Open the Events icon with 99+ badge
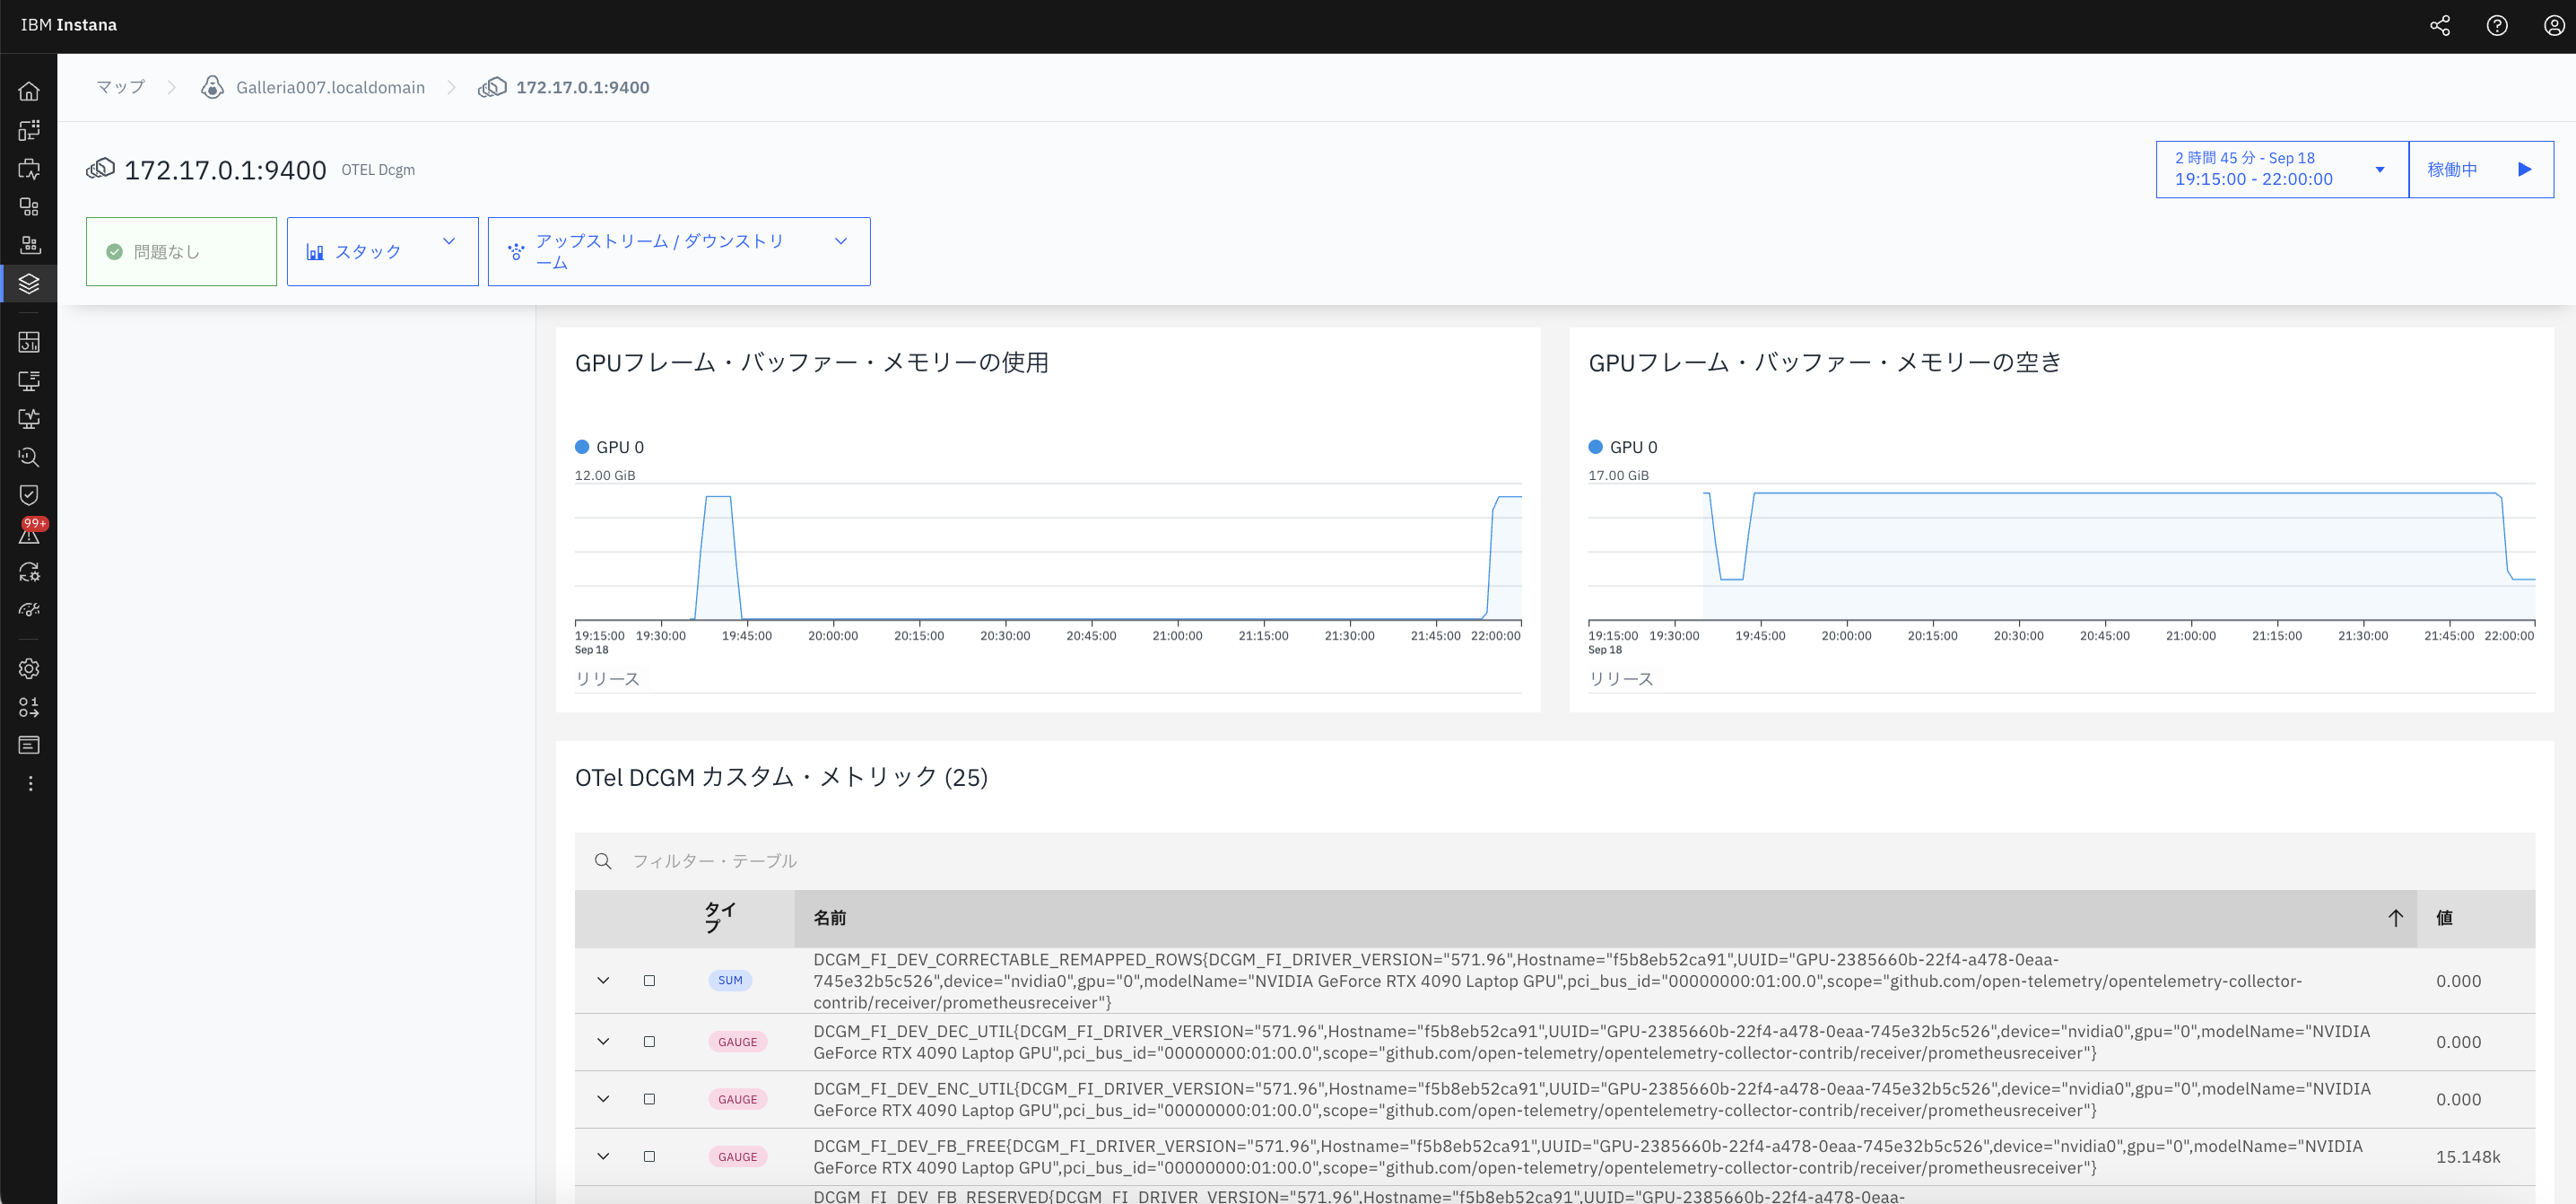The height and width of the screenshot is (1204, 2576). (29, 535)
